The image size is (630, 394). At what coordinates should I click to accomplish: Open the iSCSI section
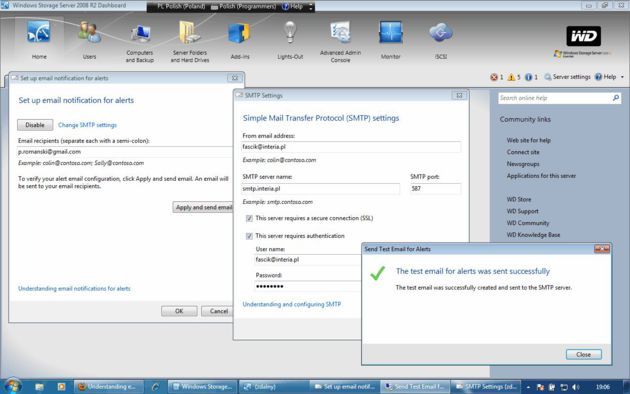(441, 40)
